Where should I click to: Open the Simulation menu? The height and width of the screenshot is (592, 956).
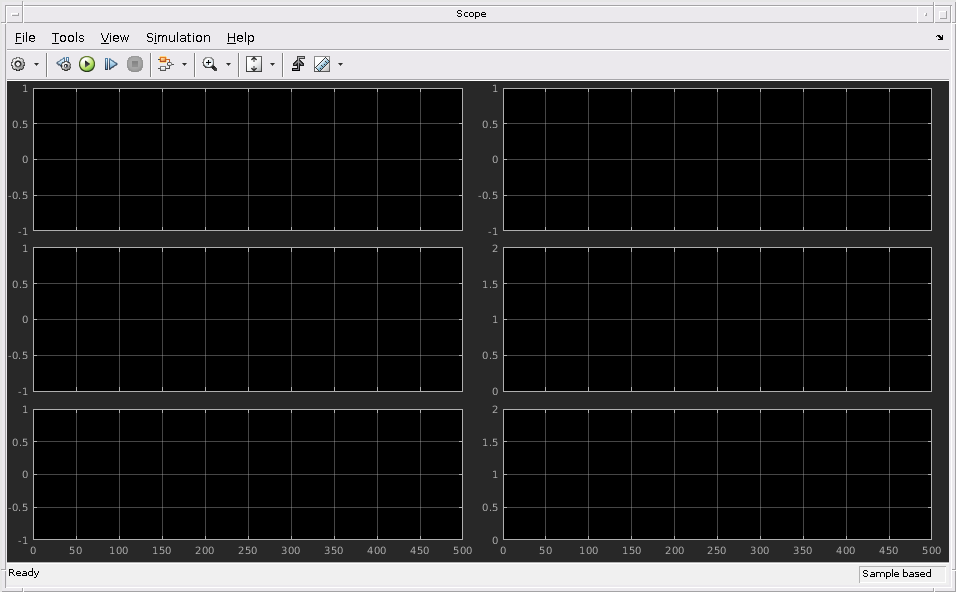(x=178, y=38)
